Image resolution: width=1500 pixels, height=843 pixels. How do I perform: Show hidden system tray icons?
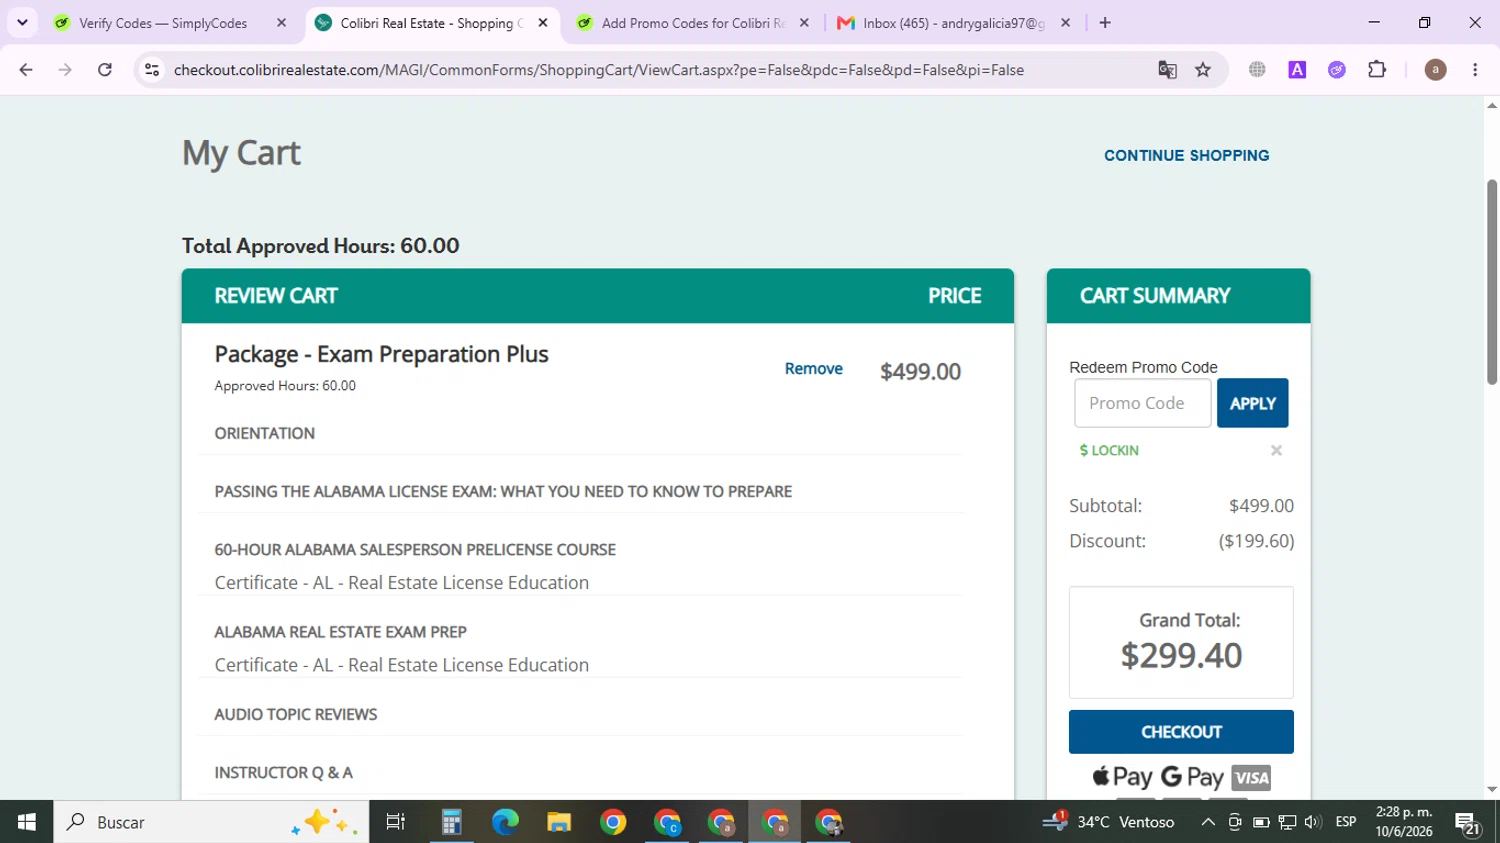click(1208, 822)
